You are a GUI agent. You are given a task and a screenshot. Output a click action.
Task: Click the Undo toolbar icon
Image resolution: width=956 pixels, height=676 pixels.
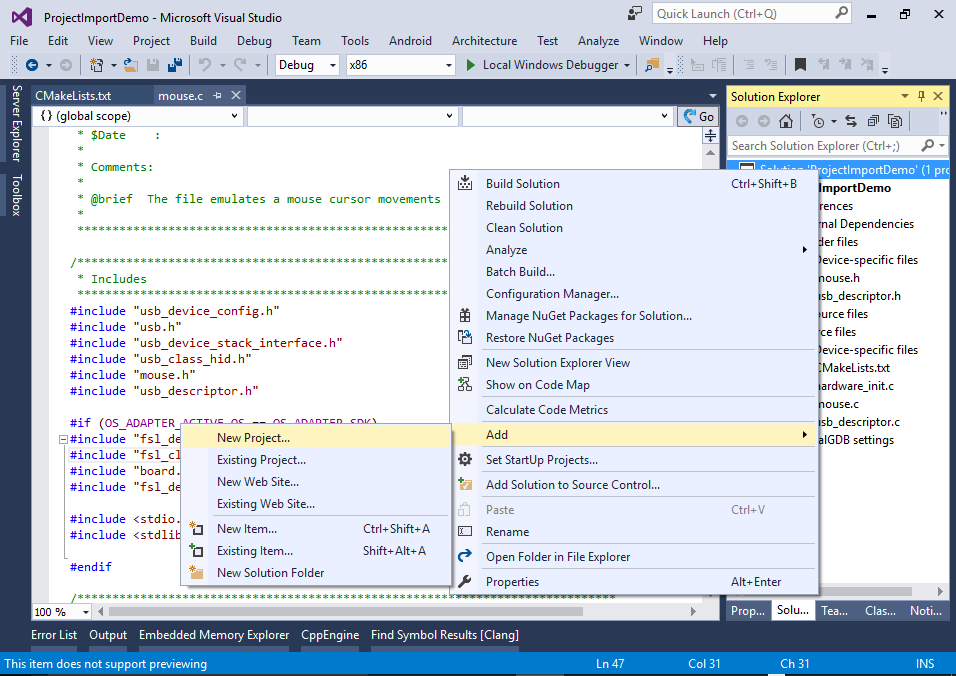(x=205, y=65)
